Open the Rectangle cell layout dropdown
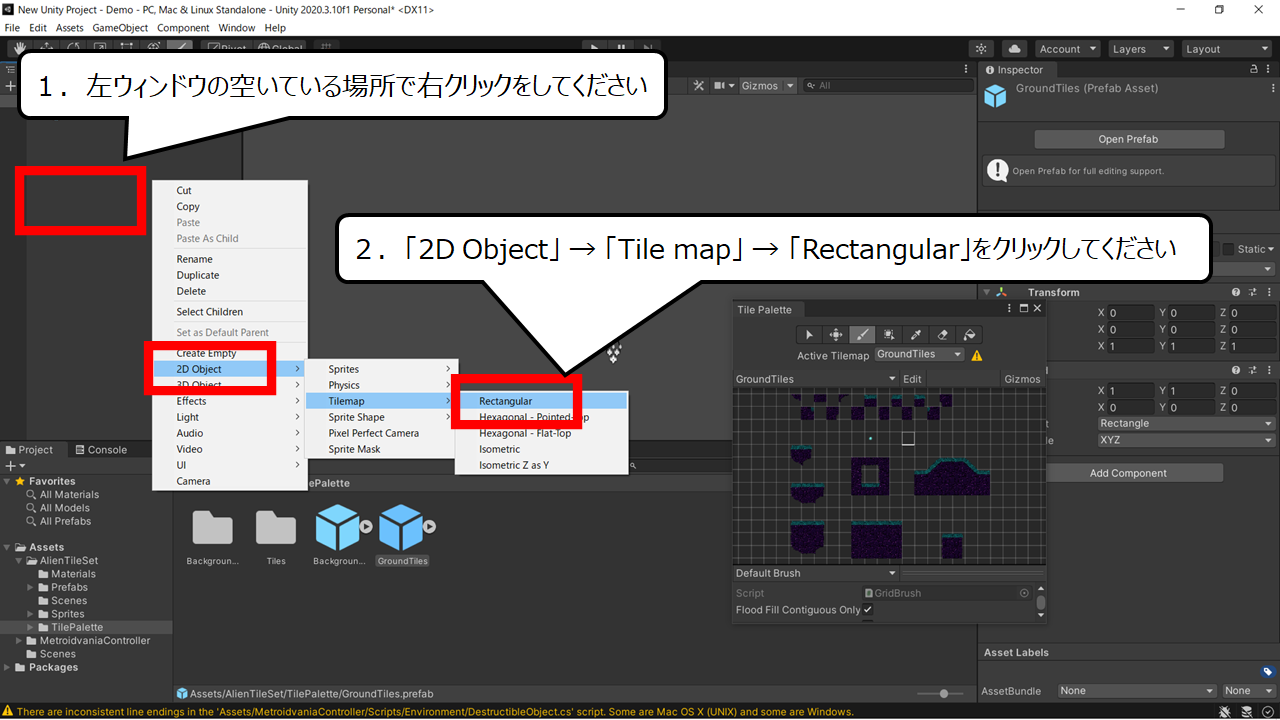The height and width of the screenshot is (720, 1280). pyautogui.click(x=1185, y=423)
